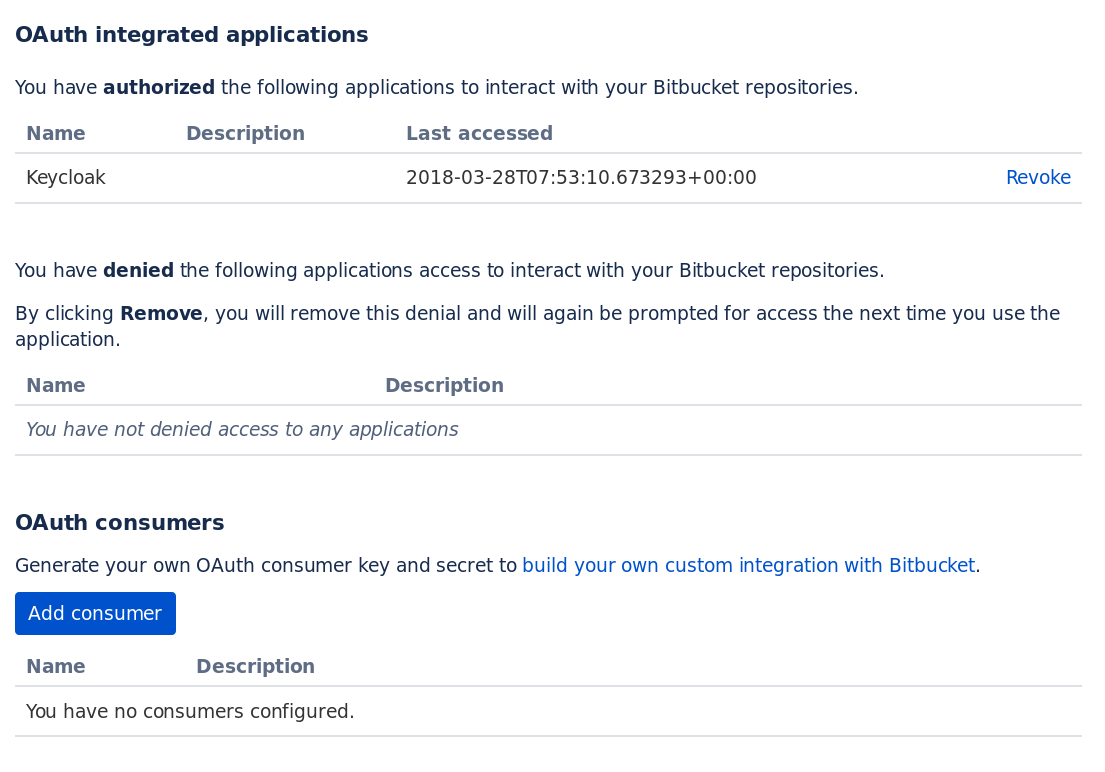
Task: Click the Description header in authorized applications table
Action: [245, 133]
